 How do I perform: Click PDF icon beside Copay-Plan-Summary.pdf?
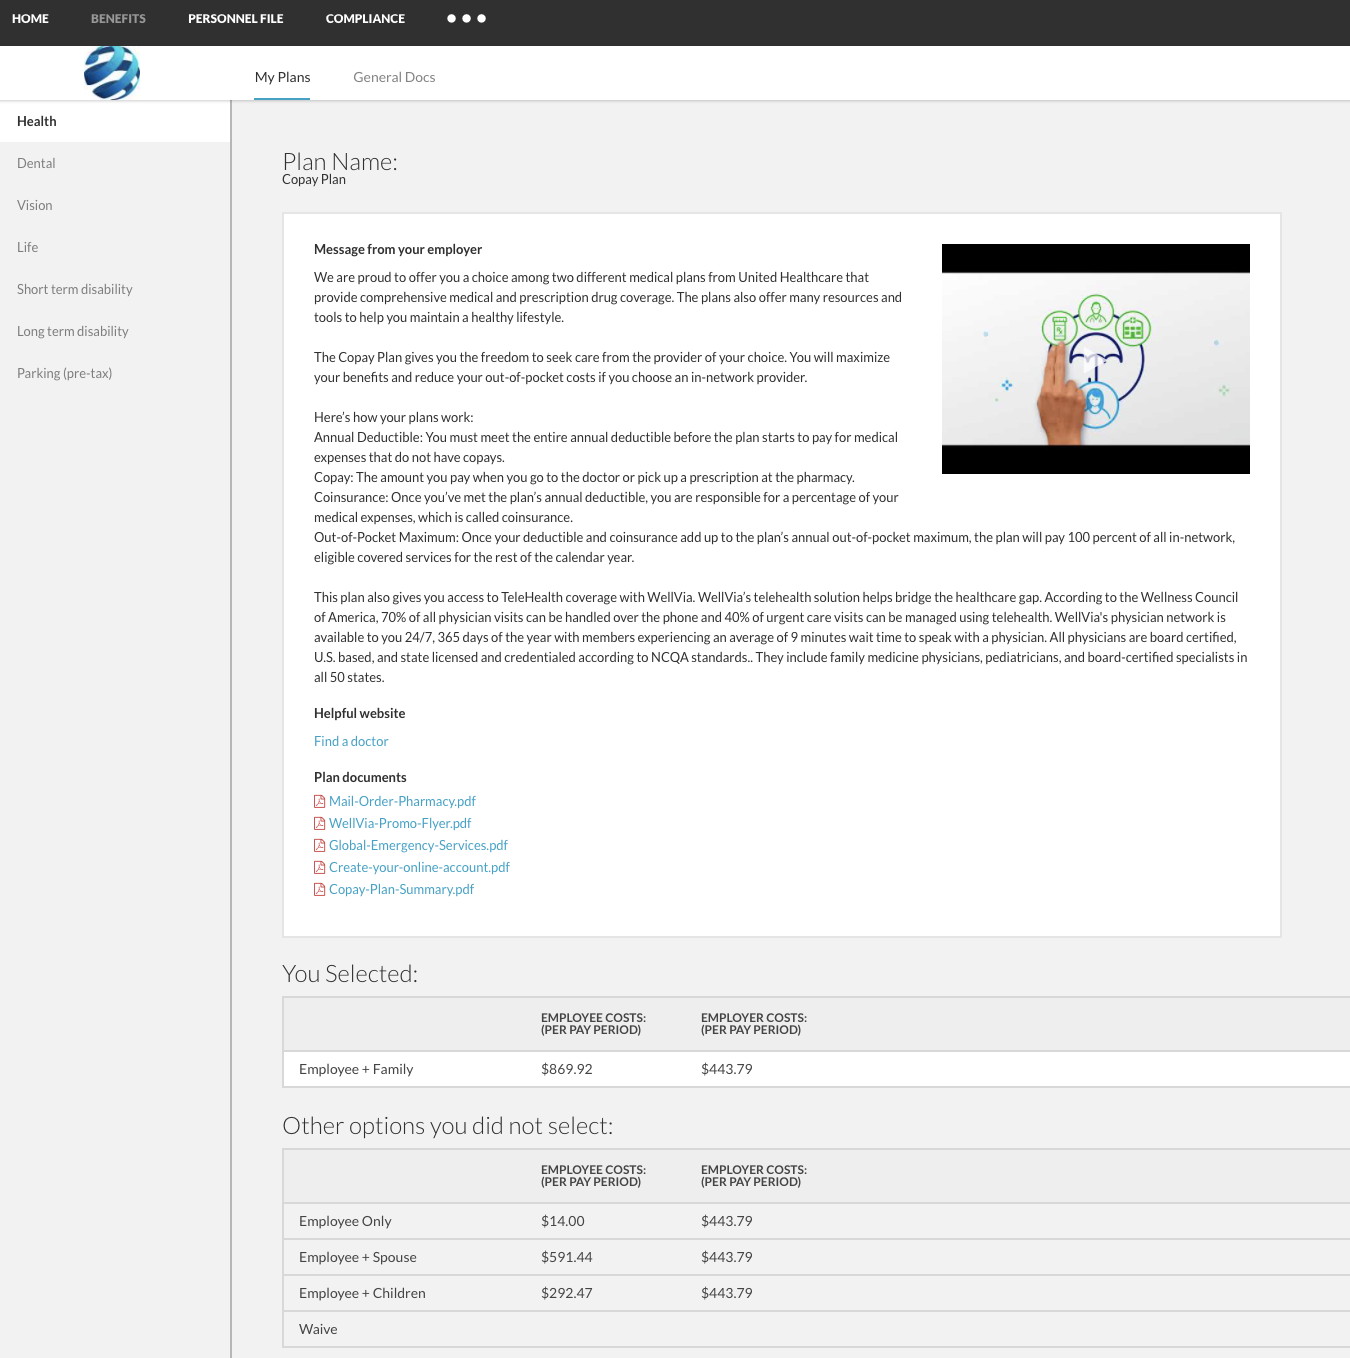[x=320, y=889]
